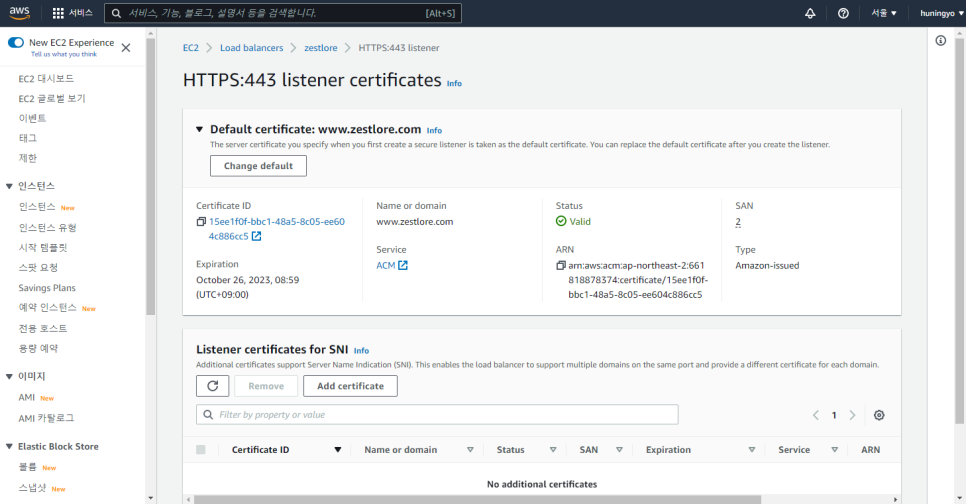Open 볼륨 in sidebar
This screenshot has width=966, height=504.
point(28,467)
